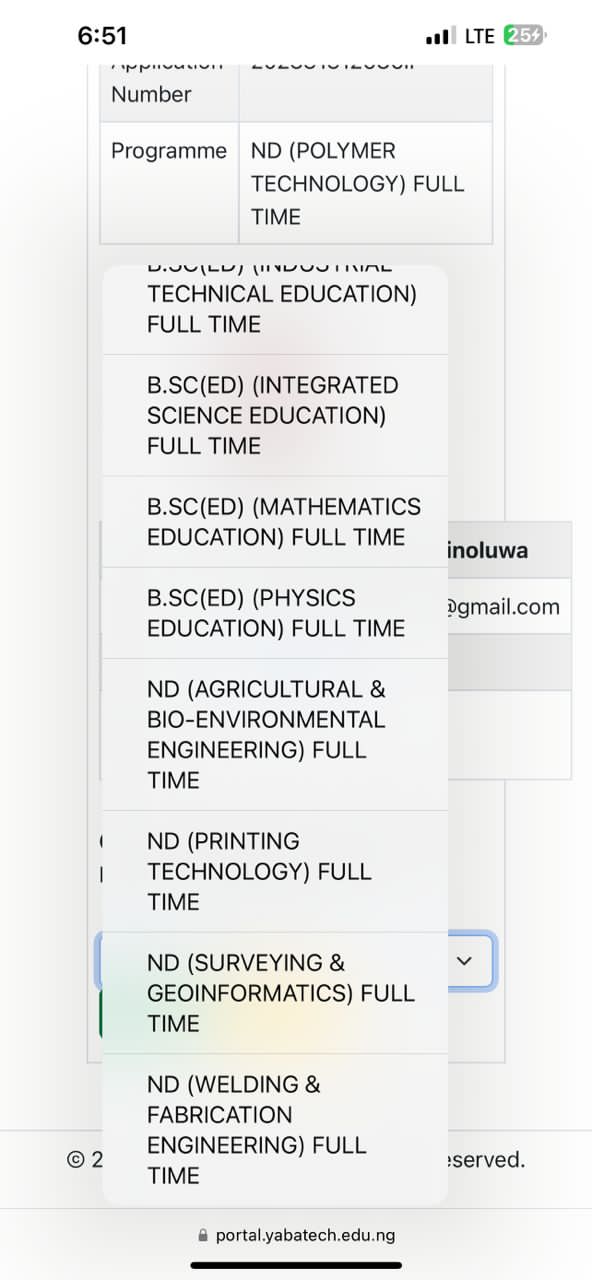Select ND Surveying & Geoinformatics option
The width and height of the screenshot is (592, 1280).
(275, 993)
